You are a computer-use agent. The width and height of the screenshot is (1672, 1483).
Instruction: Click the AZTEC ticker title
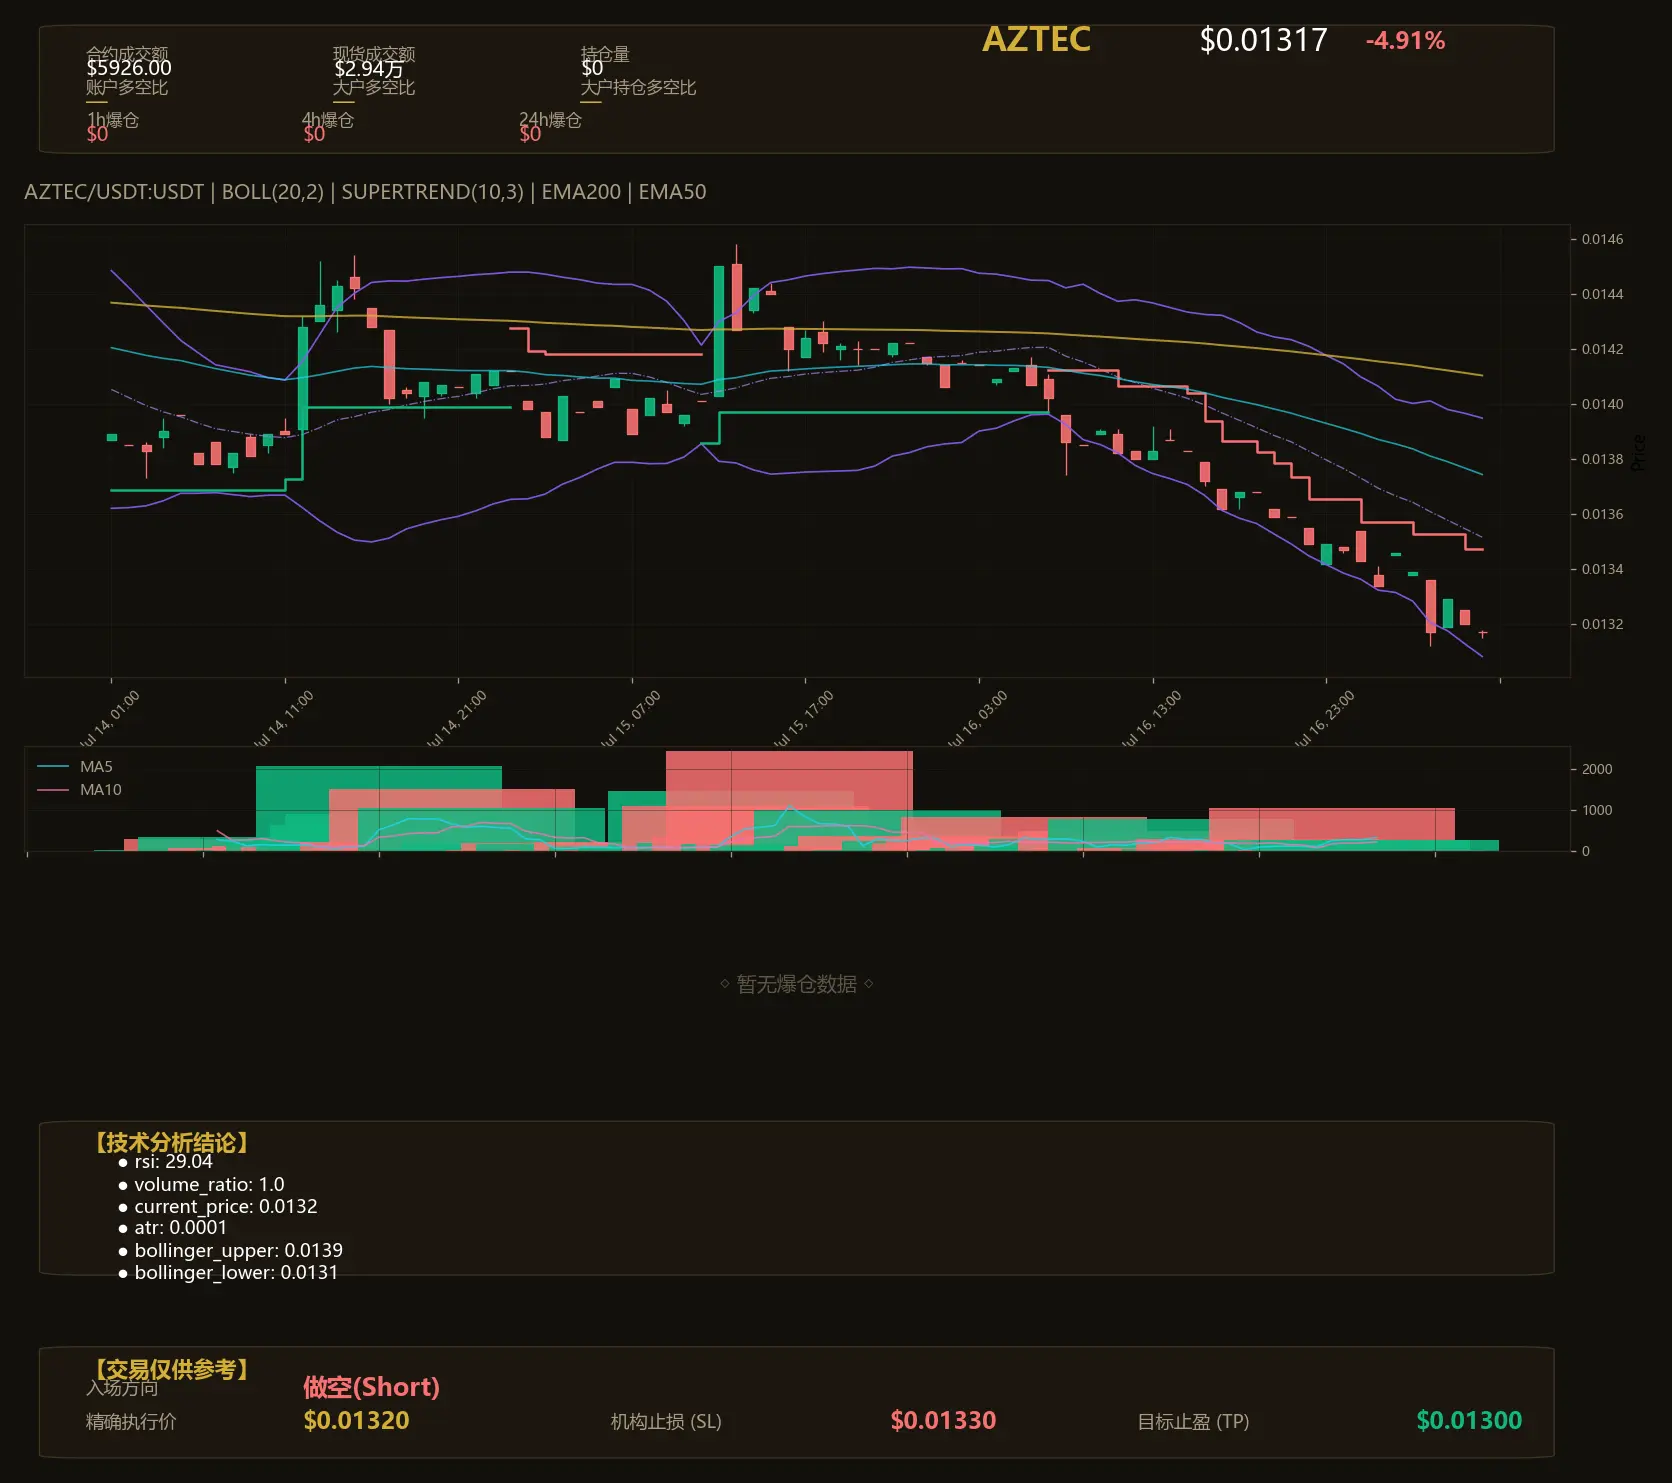[x=1036, y=39]
